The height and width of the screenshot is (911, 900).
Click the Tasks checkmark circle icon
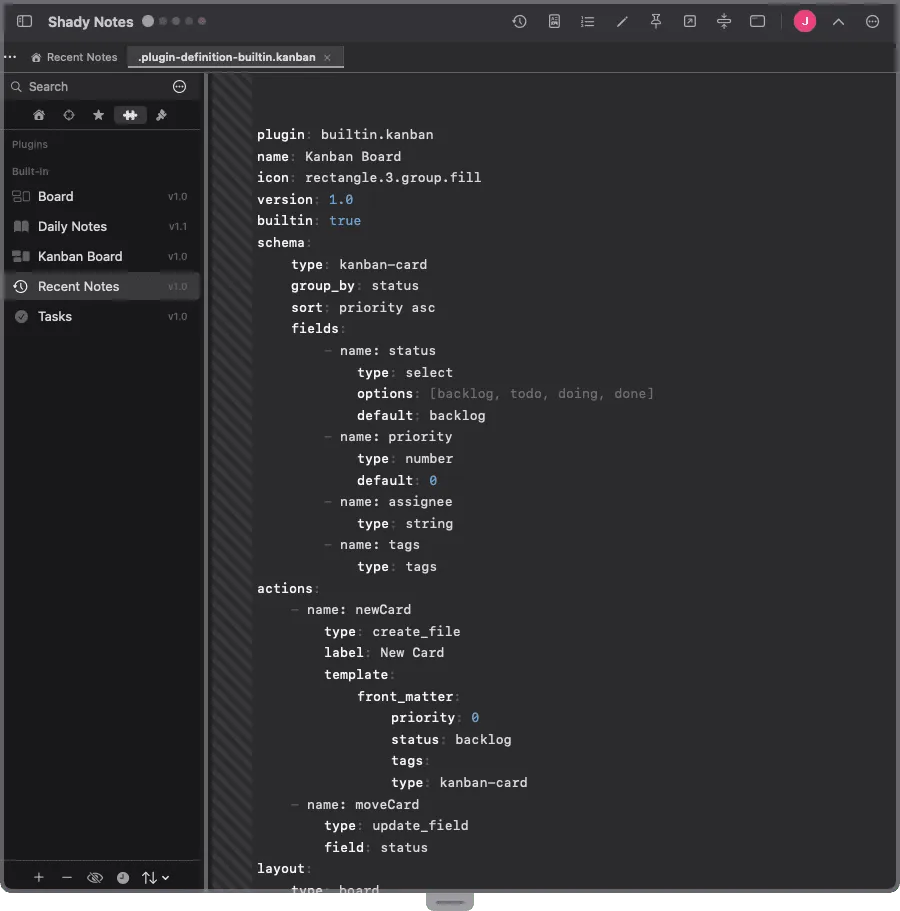21,317
